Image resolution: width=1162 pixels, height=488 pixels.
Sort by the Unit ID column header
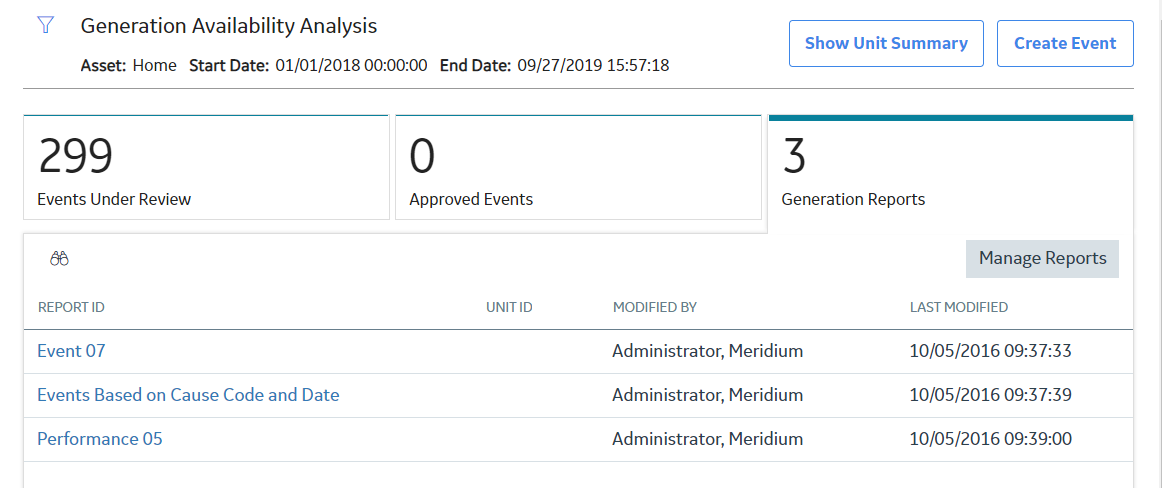click(509, 307)
